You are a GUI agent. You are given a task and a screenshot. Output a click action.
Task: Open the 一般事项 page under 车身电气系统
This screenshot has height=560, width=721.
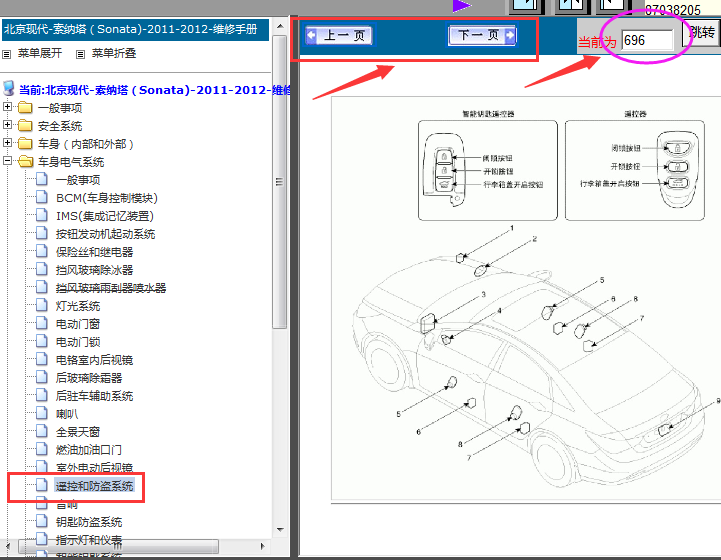[x=78, y=180]
